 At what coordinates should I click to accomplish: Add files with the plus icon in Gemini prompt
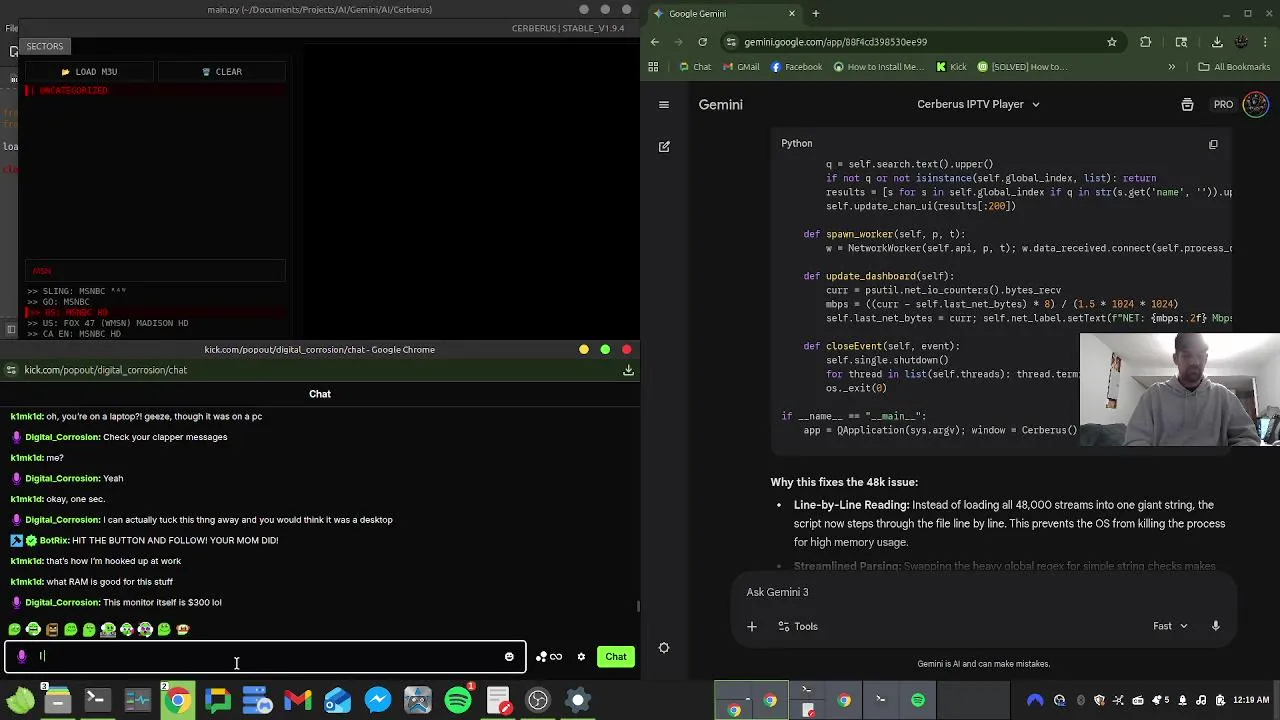pos(752,627)
